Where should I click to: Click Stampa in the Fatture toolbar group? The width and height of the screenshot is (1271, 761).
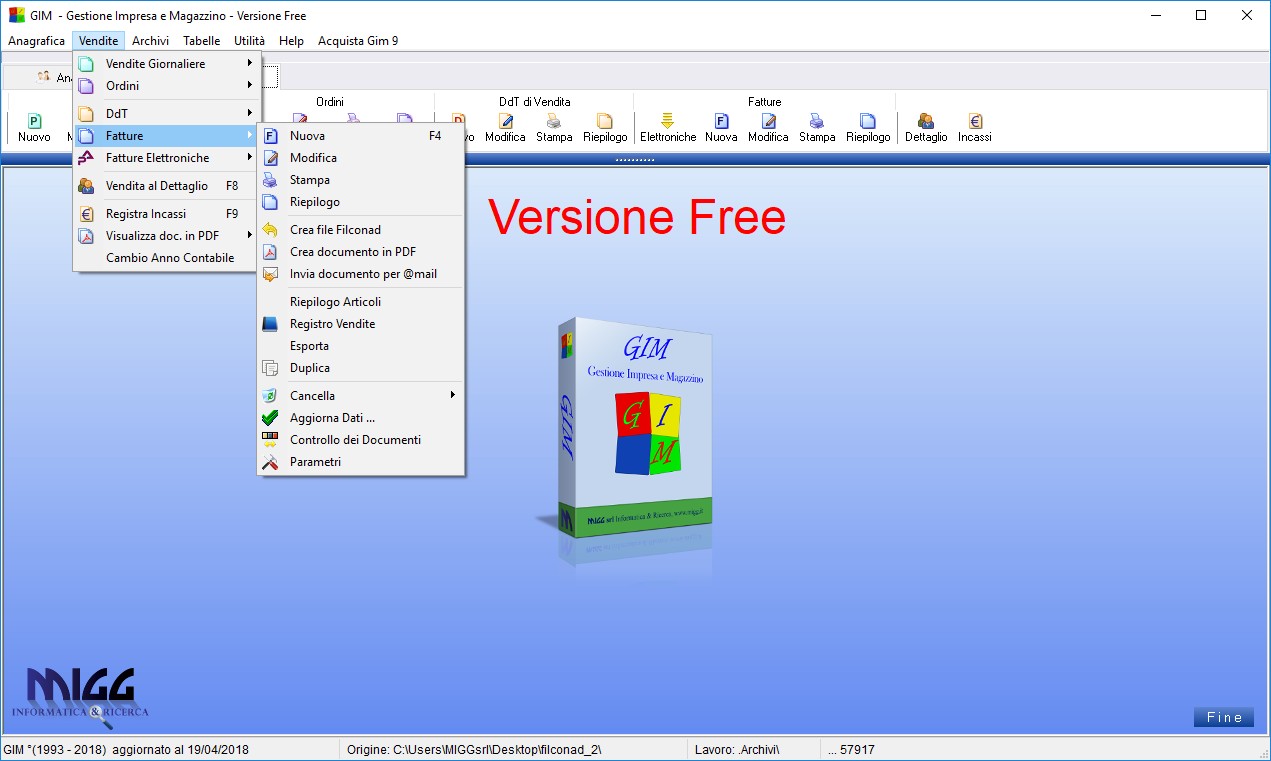pos(817,128)
